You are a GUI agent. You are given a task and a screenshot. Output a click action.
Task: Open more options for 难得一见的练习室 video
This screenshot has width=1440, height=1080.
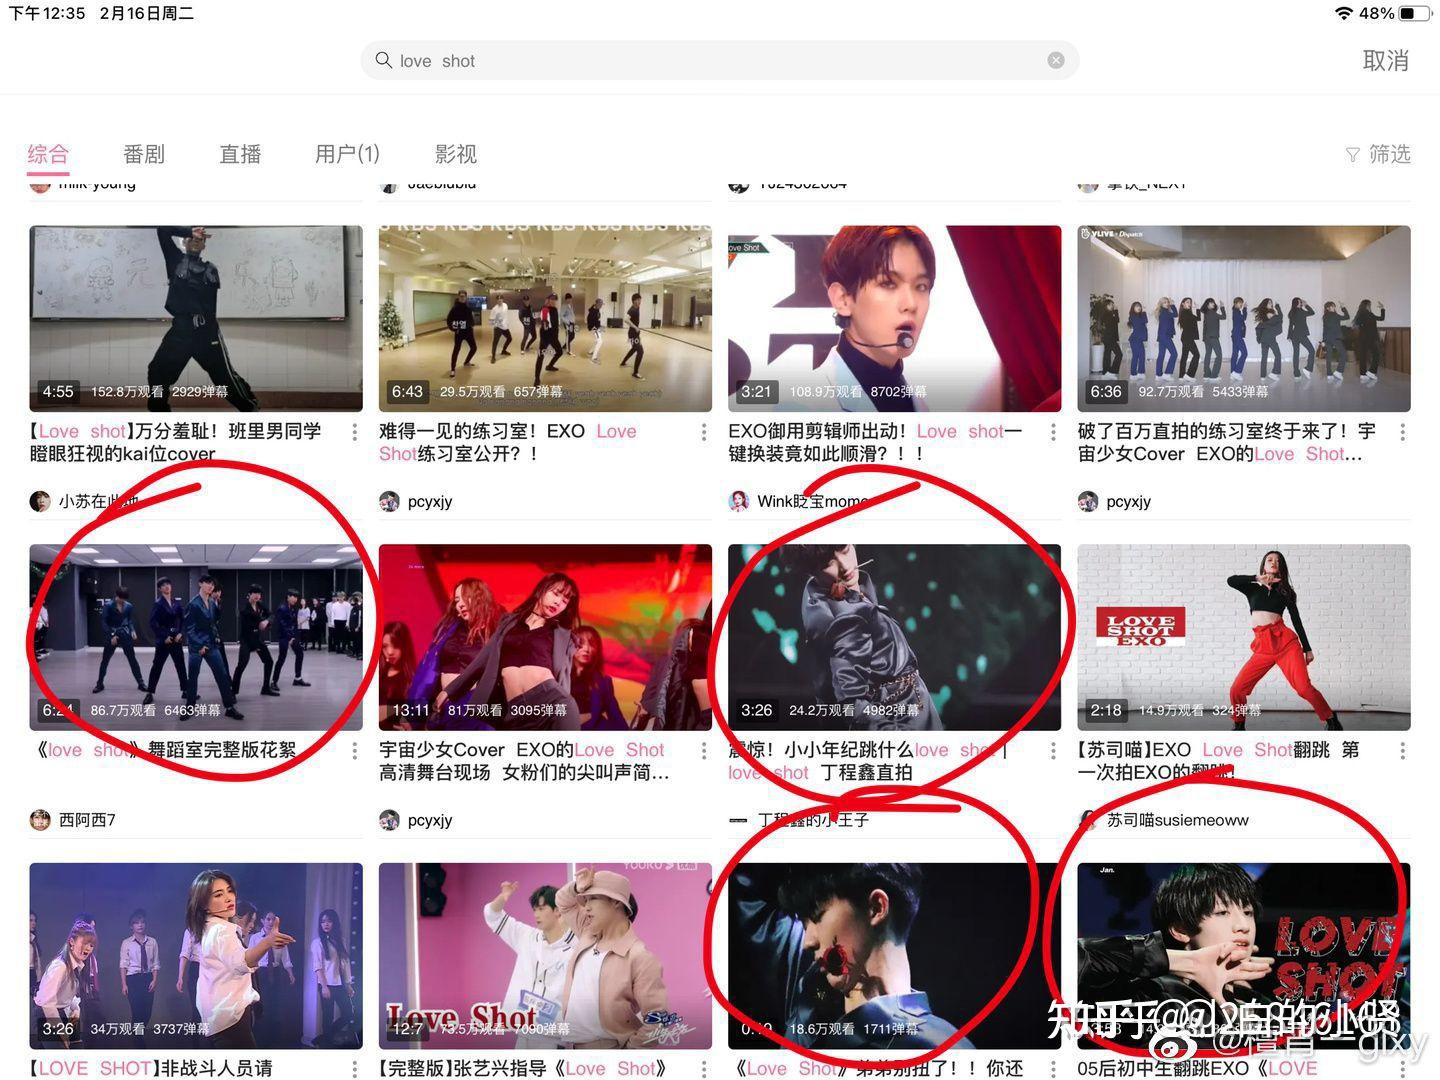tap(703, 432)
